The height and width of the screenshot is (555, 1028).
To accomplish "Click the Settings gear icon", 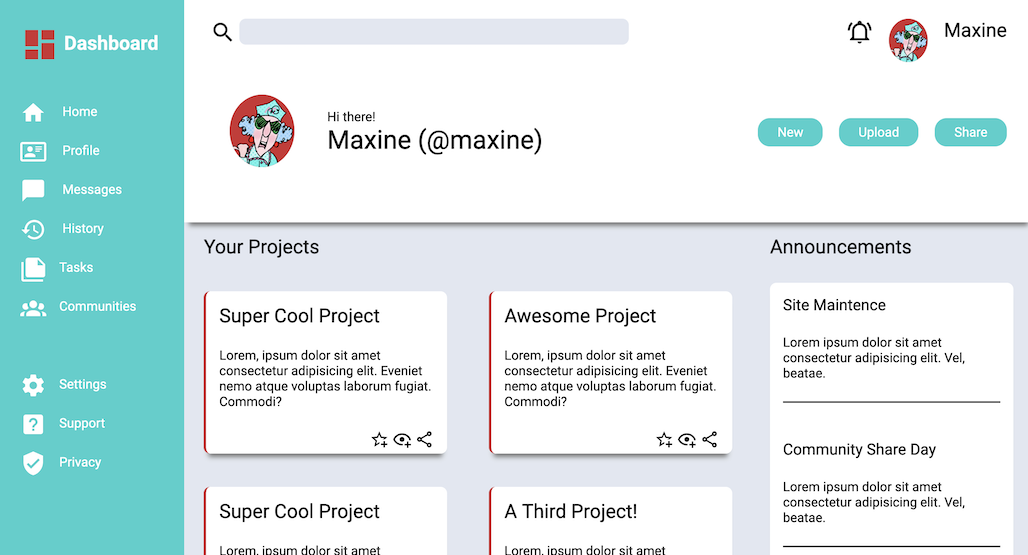I will click(x=33, y=385).
